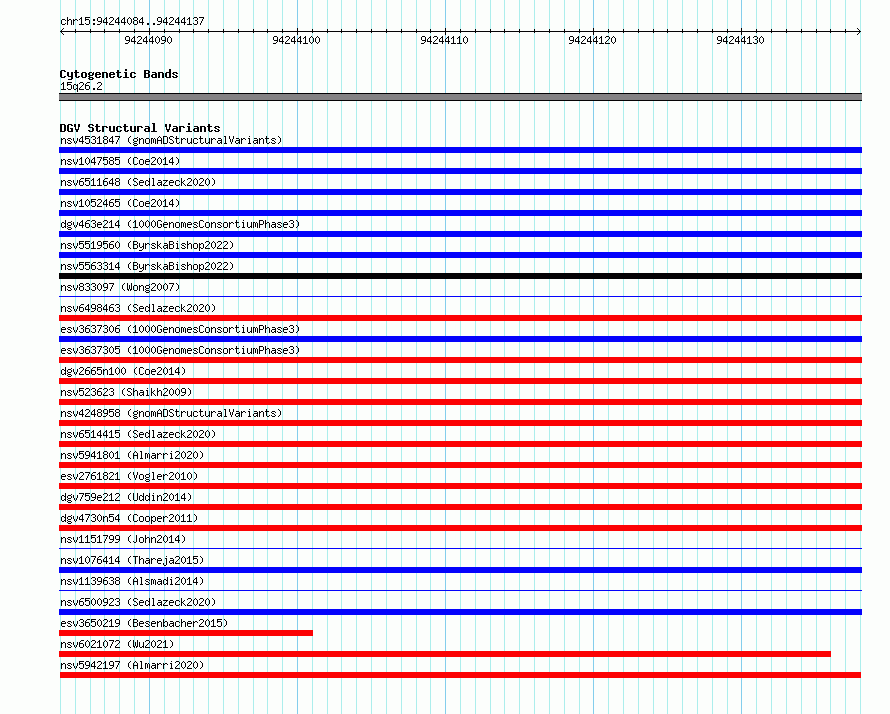The height and width of the screenshot is (714, 890).
Task: Select the dgv2665n100 (Coe2014) variant
Action: pos(123,371)
